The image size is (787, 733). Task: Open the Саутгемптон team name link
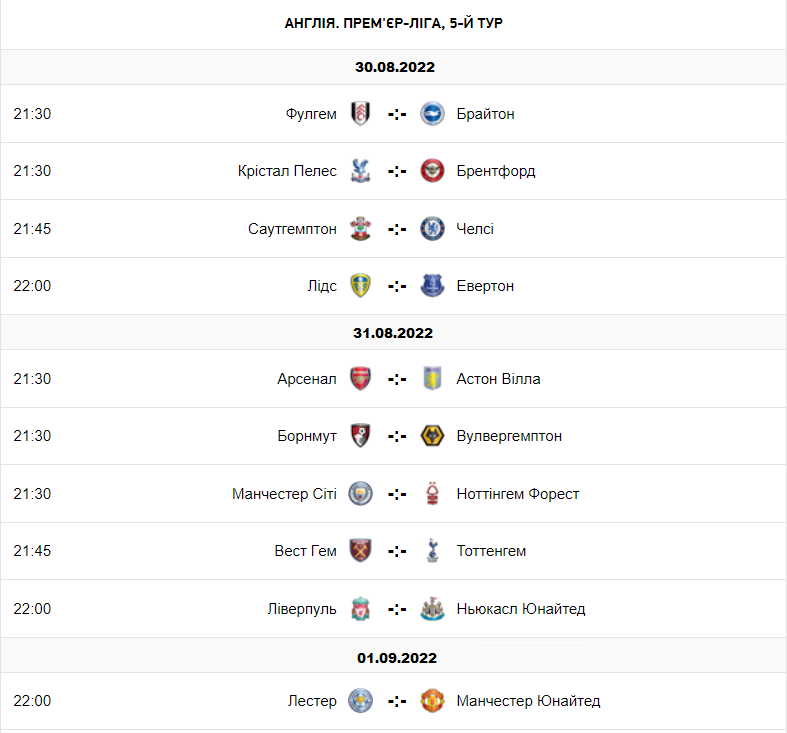292,229
